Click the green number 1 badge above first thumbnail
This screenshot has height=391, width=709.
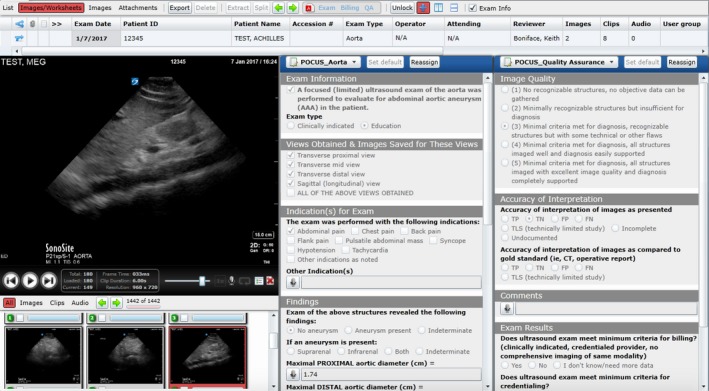point(10,318)
